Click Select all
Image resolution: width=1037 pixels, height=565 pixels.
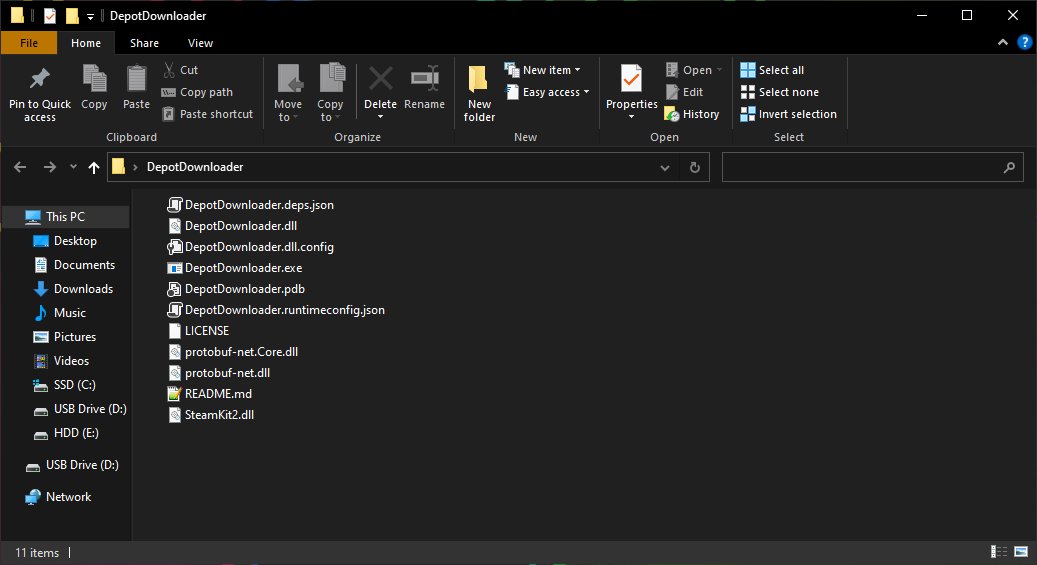pyautogui.click(x=772, y=70)
